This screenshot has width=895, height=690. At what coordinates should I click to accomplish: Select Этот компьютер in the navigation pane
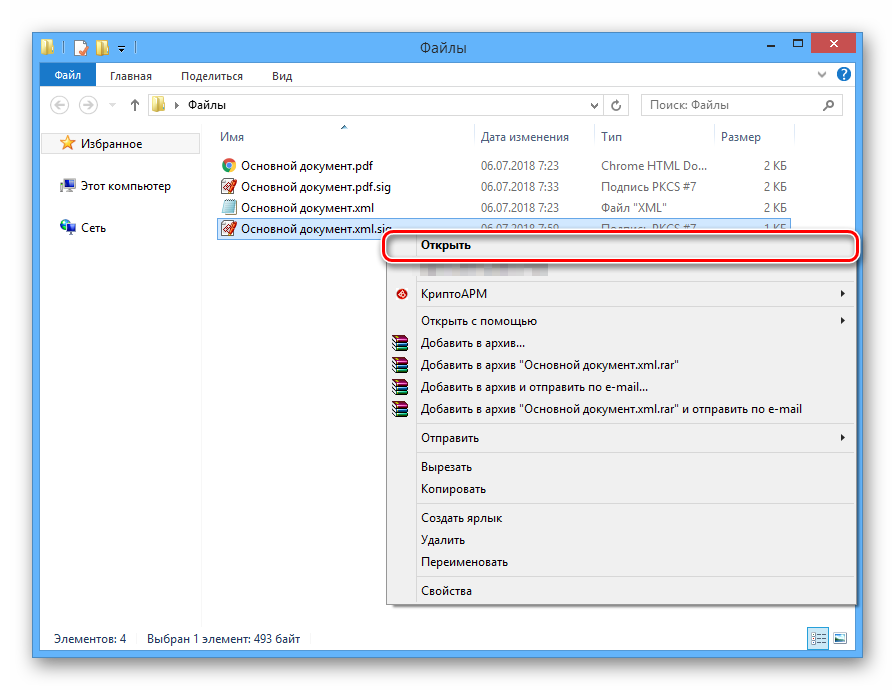(x=125, y=186)
